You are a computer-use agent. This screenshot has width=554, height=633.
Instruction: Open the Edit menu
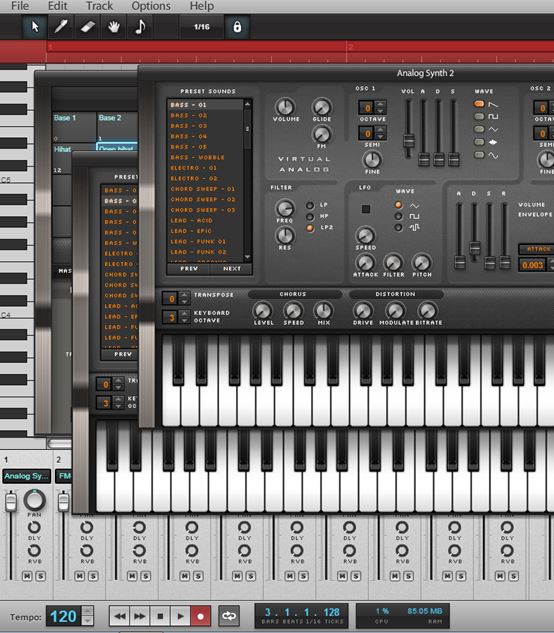(57, 6)
